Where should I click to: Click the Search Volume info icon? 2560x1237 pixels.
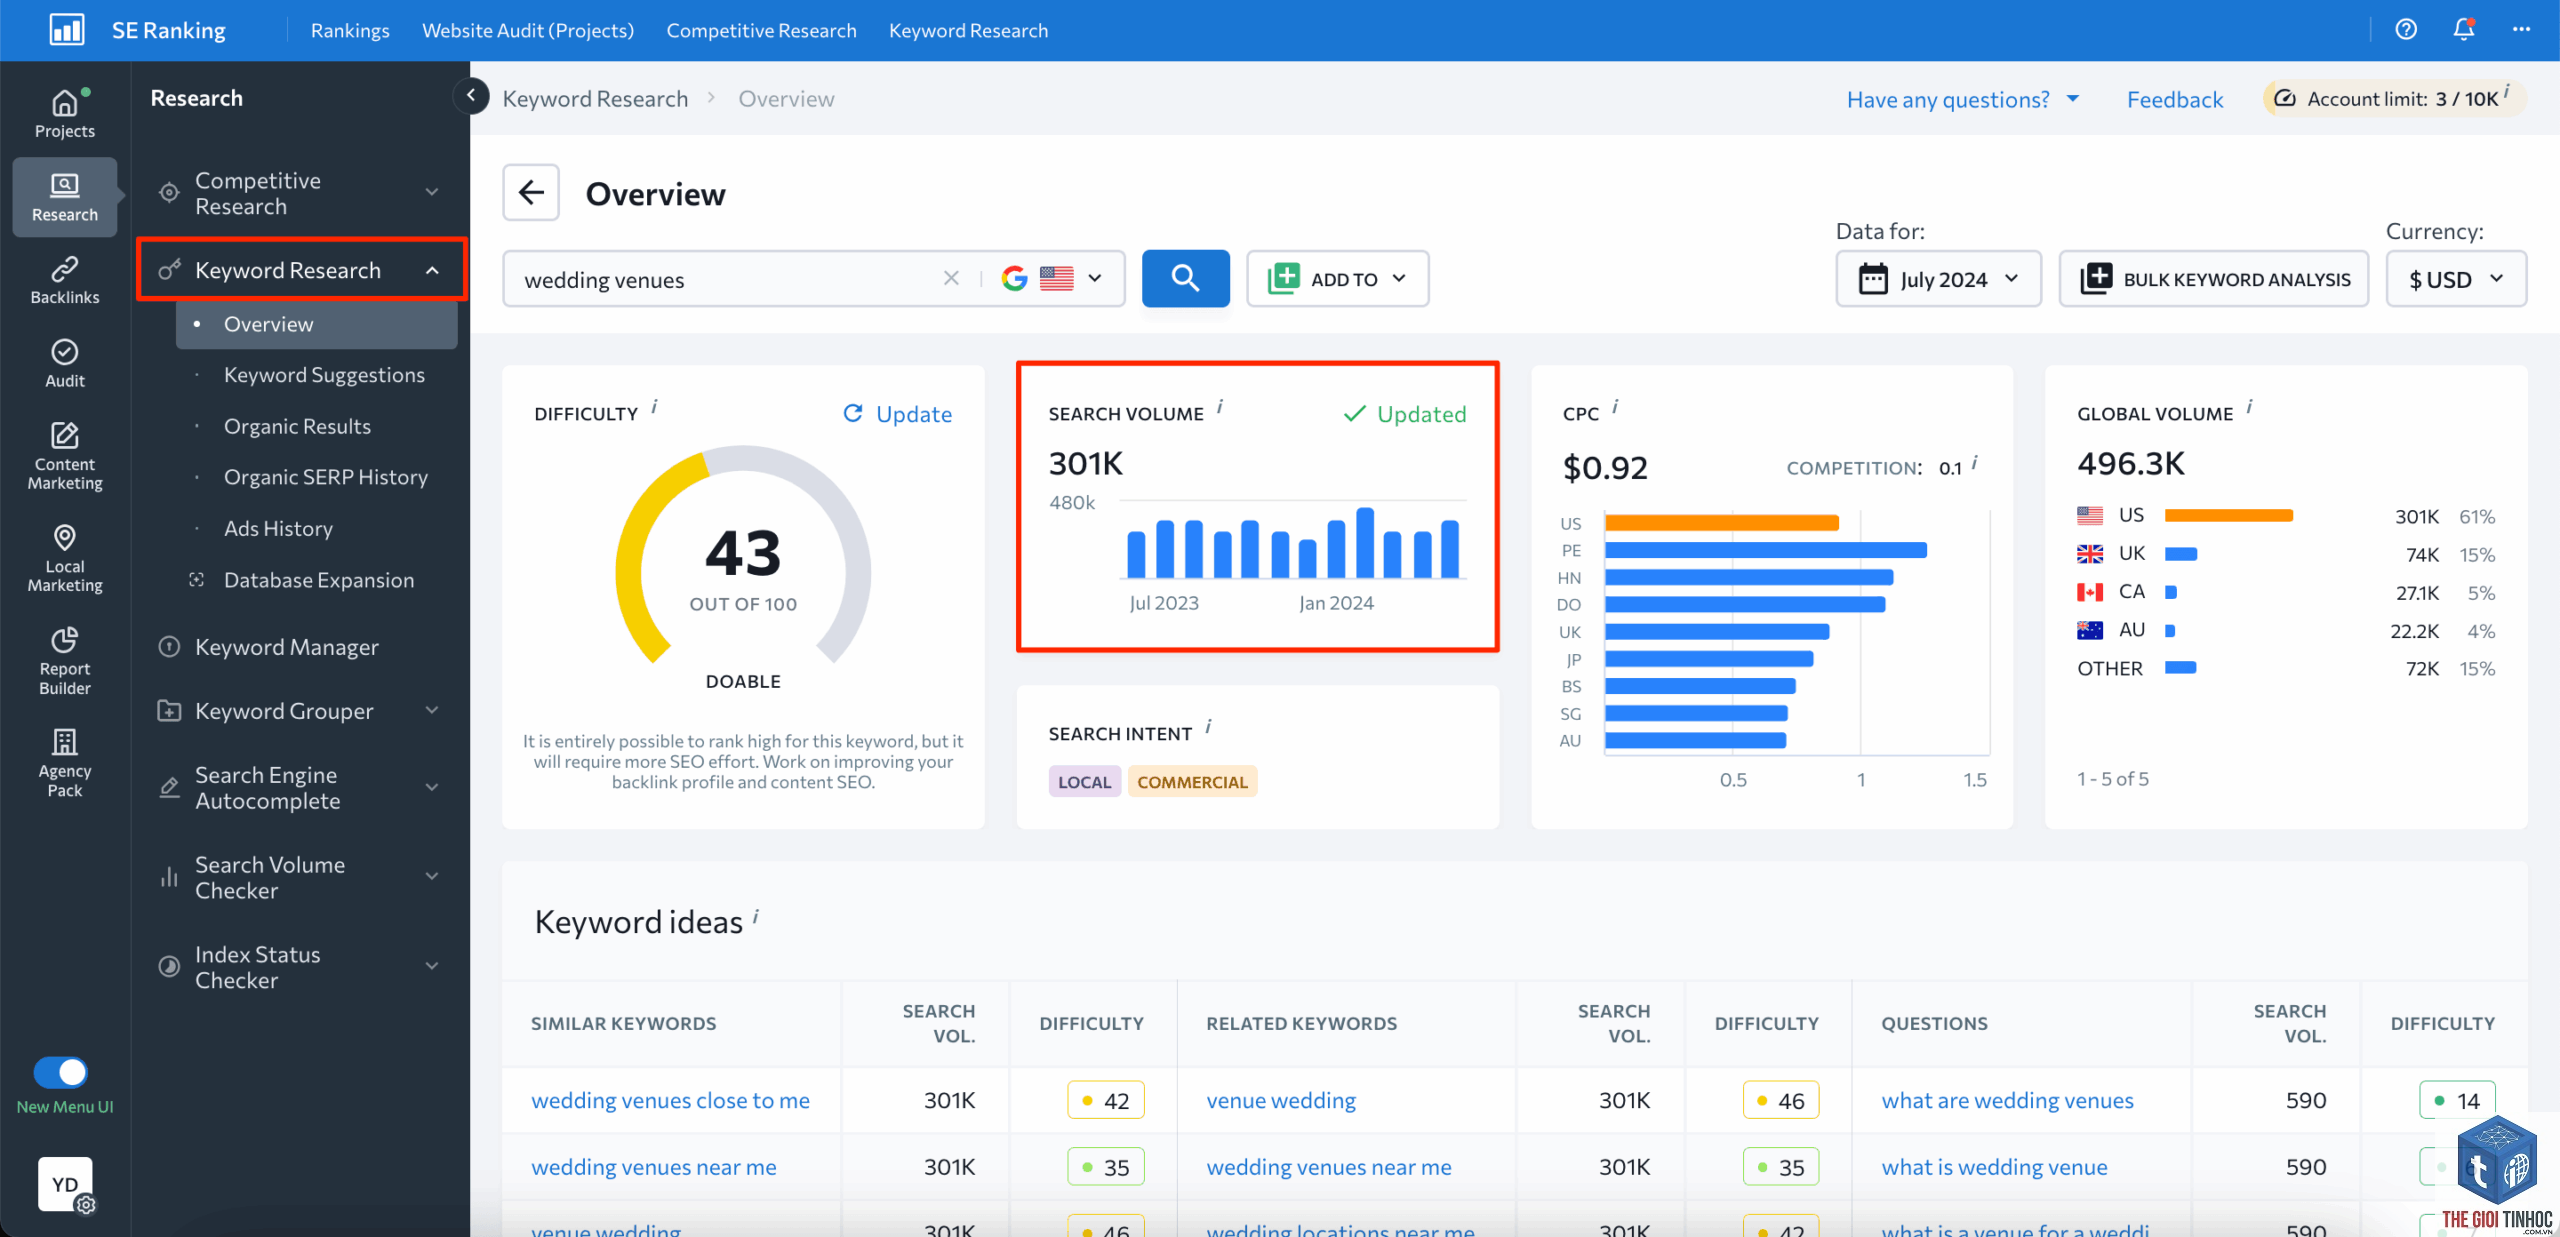click(x=1220, y=407)
